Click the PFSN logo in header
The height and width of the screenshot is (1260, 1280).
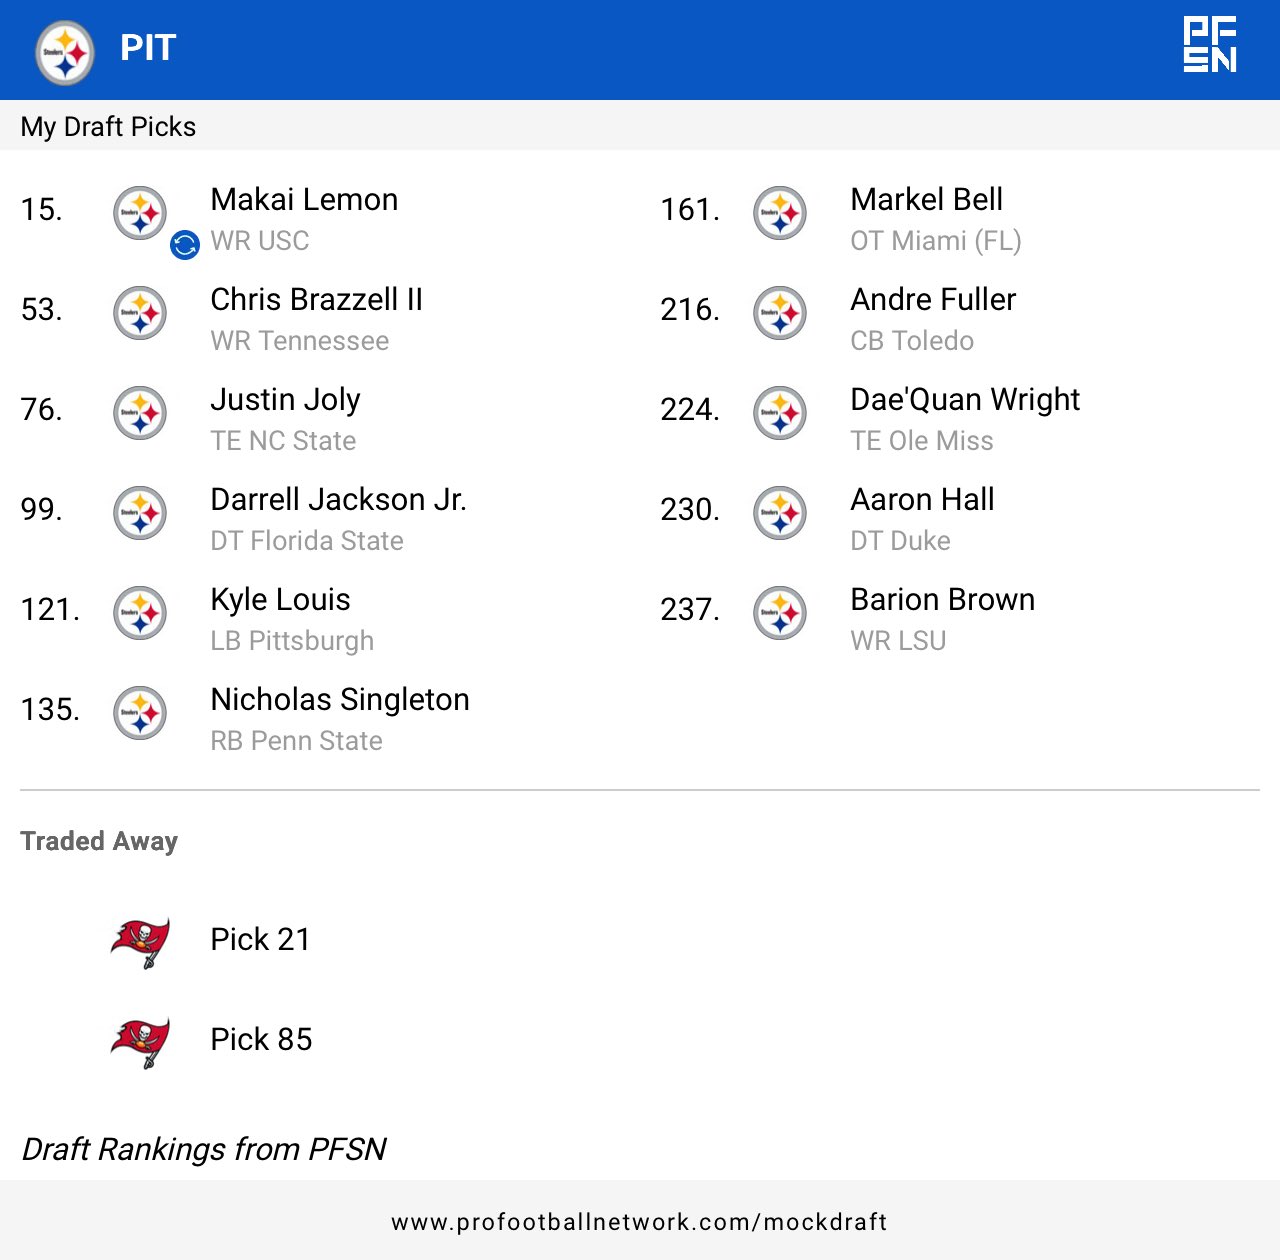point(1210,45)
